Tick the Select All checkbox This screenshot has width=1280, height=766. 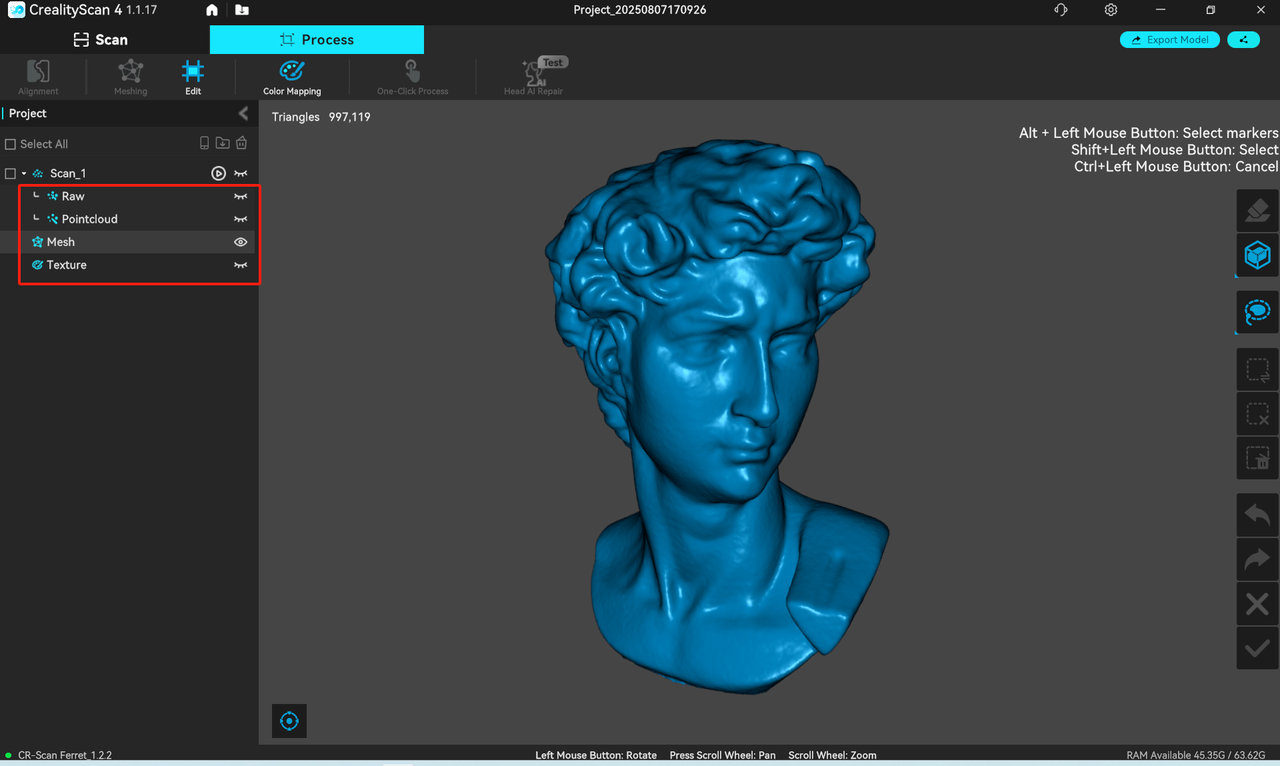(x=11, y=144)
